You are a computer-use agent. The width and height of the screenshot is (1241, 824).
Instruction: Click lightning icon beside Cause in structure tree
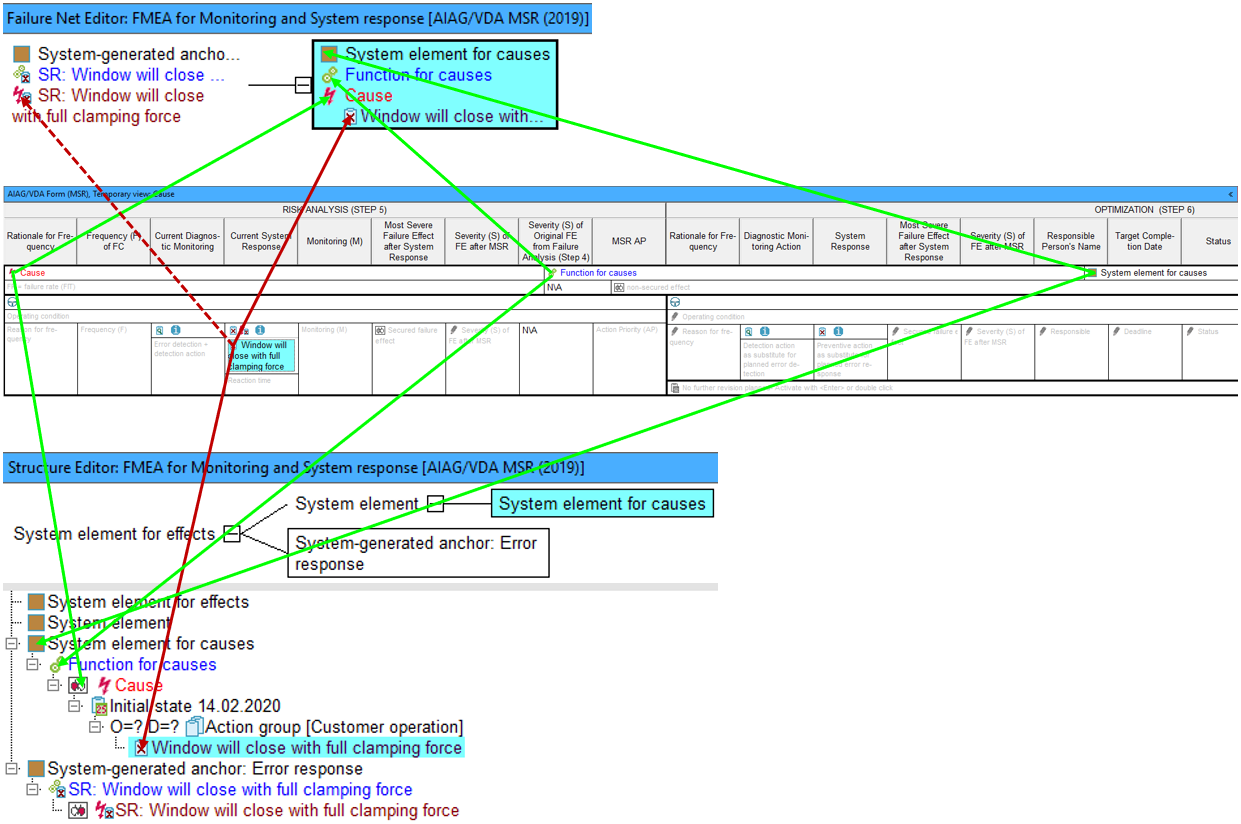pos(103,685)
